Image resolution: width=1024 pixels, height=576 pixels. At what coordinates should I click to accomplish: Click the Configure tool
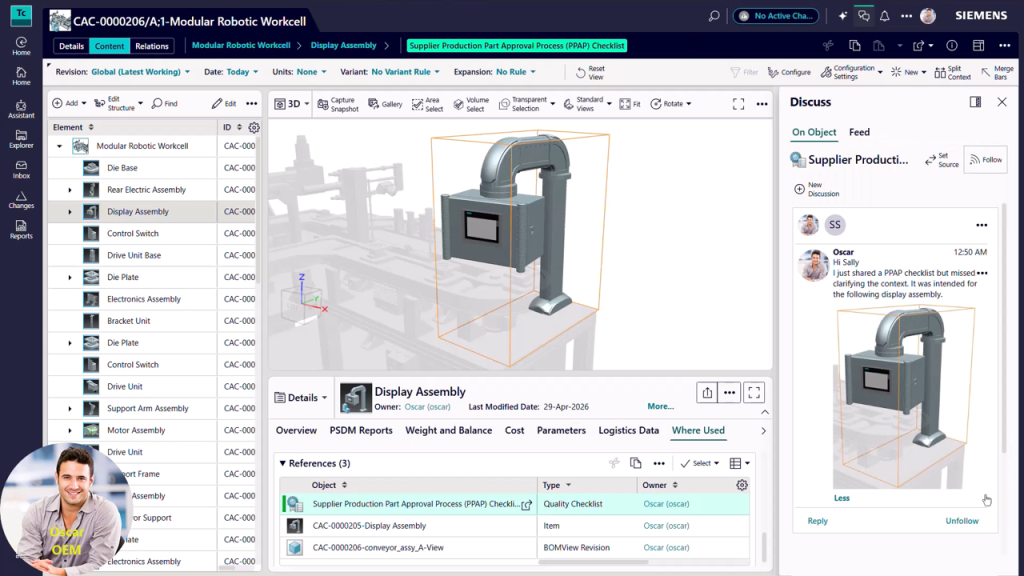tap(790, 72)
